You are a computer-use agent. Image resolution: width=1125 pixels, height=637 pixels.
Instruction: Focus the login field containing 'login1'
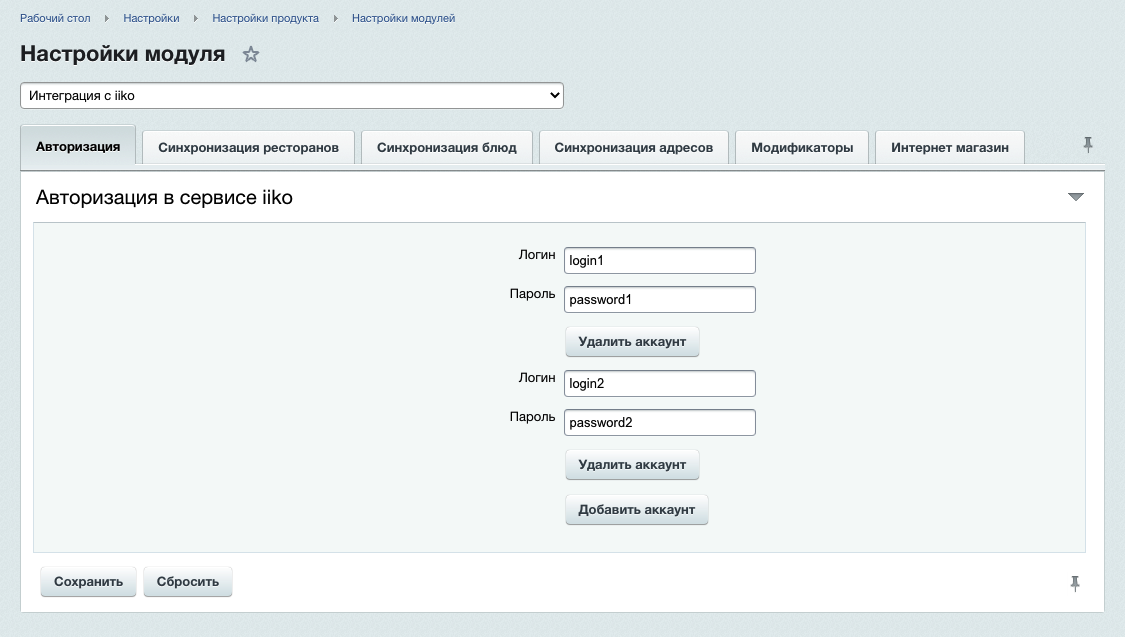(659, 260)
